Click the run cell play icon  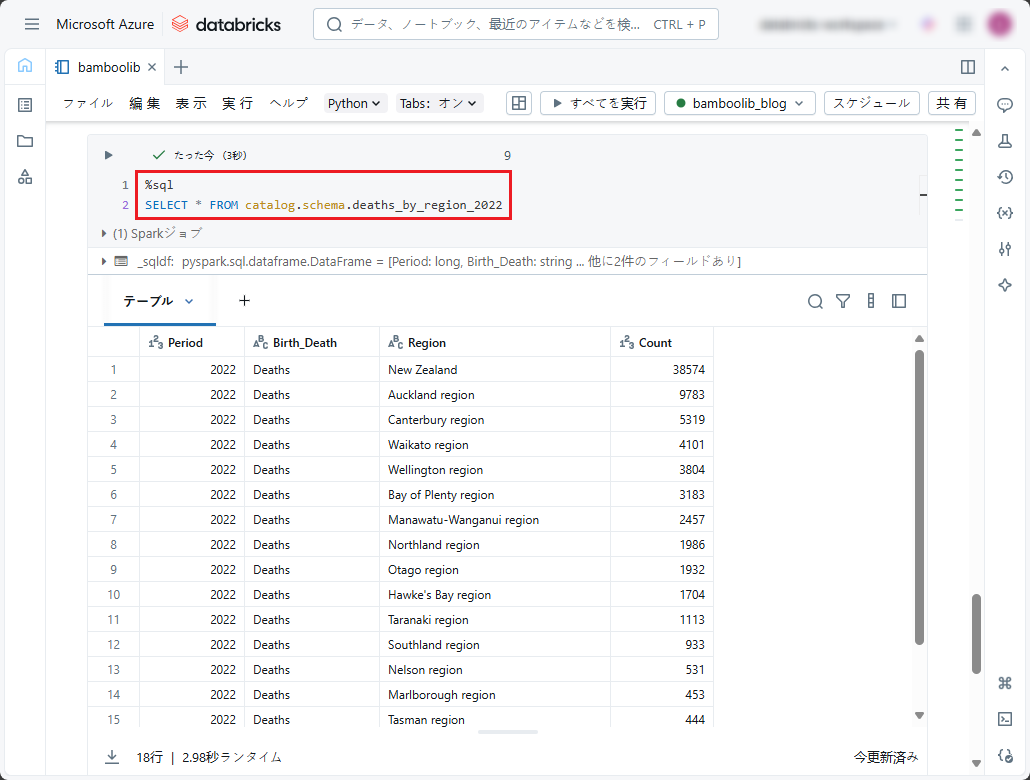pyautogui.click(x=109, y=155)
